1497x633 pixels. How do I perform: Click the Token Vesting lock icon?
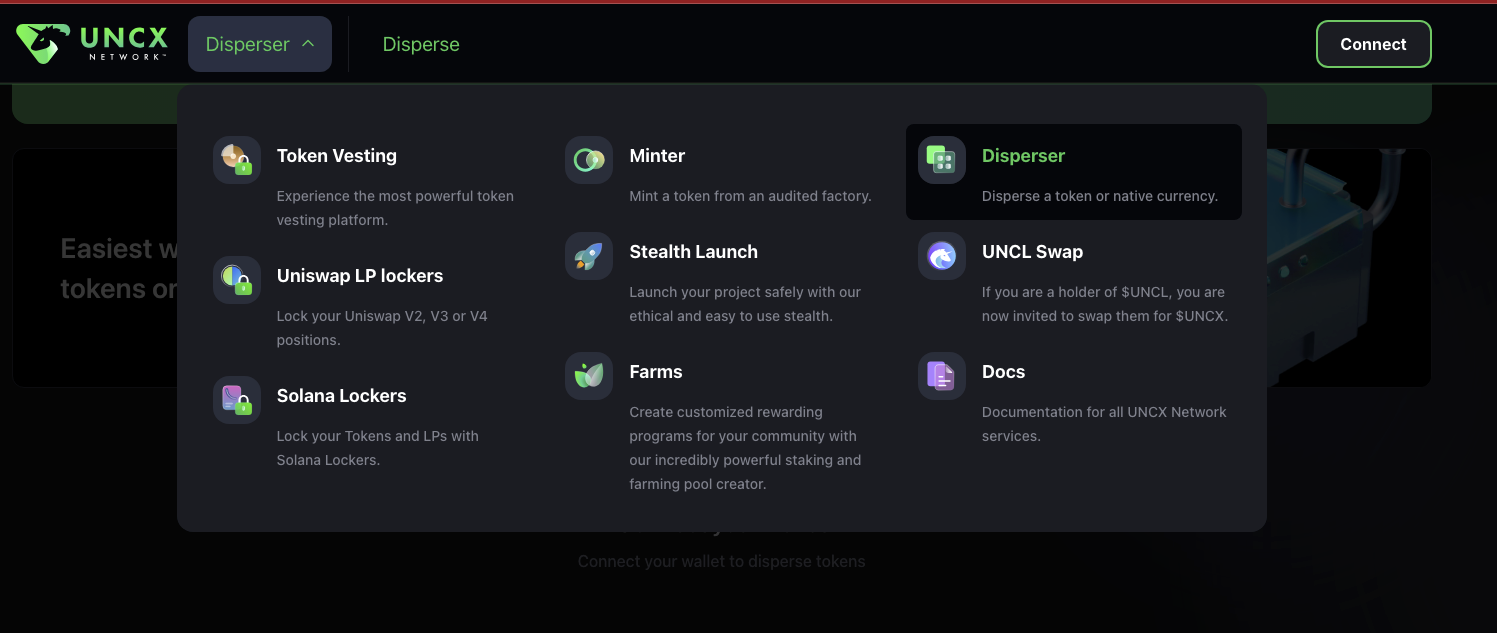237,160
